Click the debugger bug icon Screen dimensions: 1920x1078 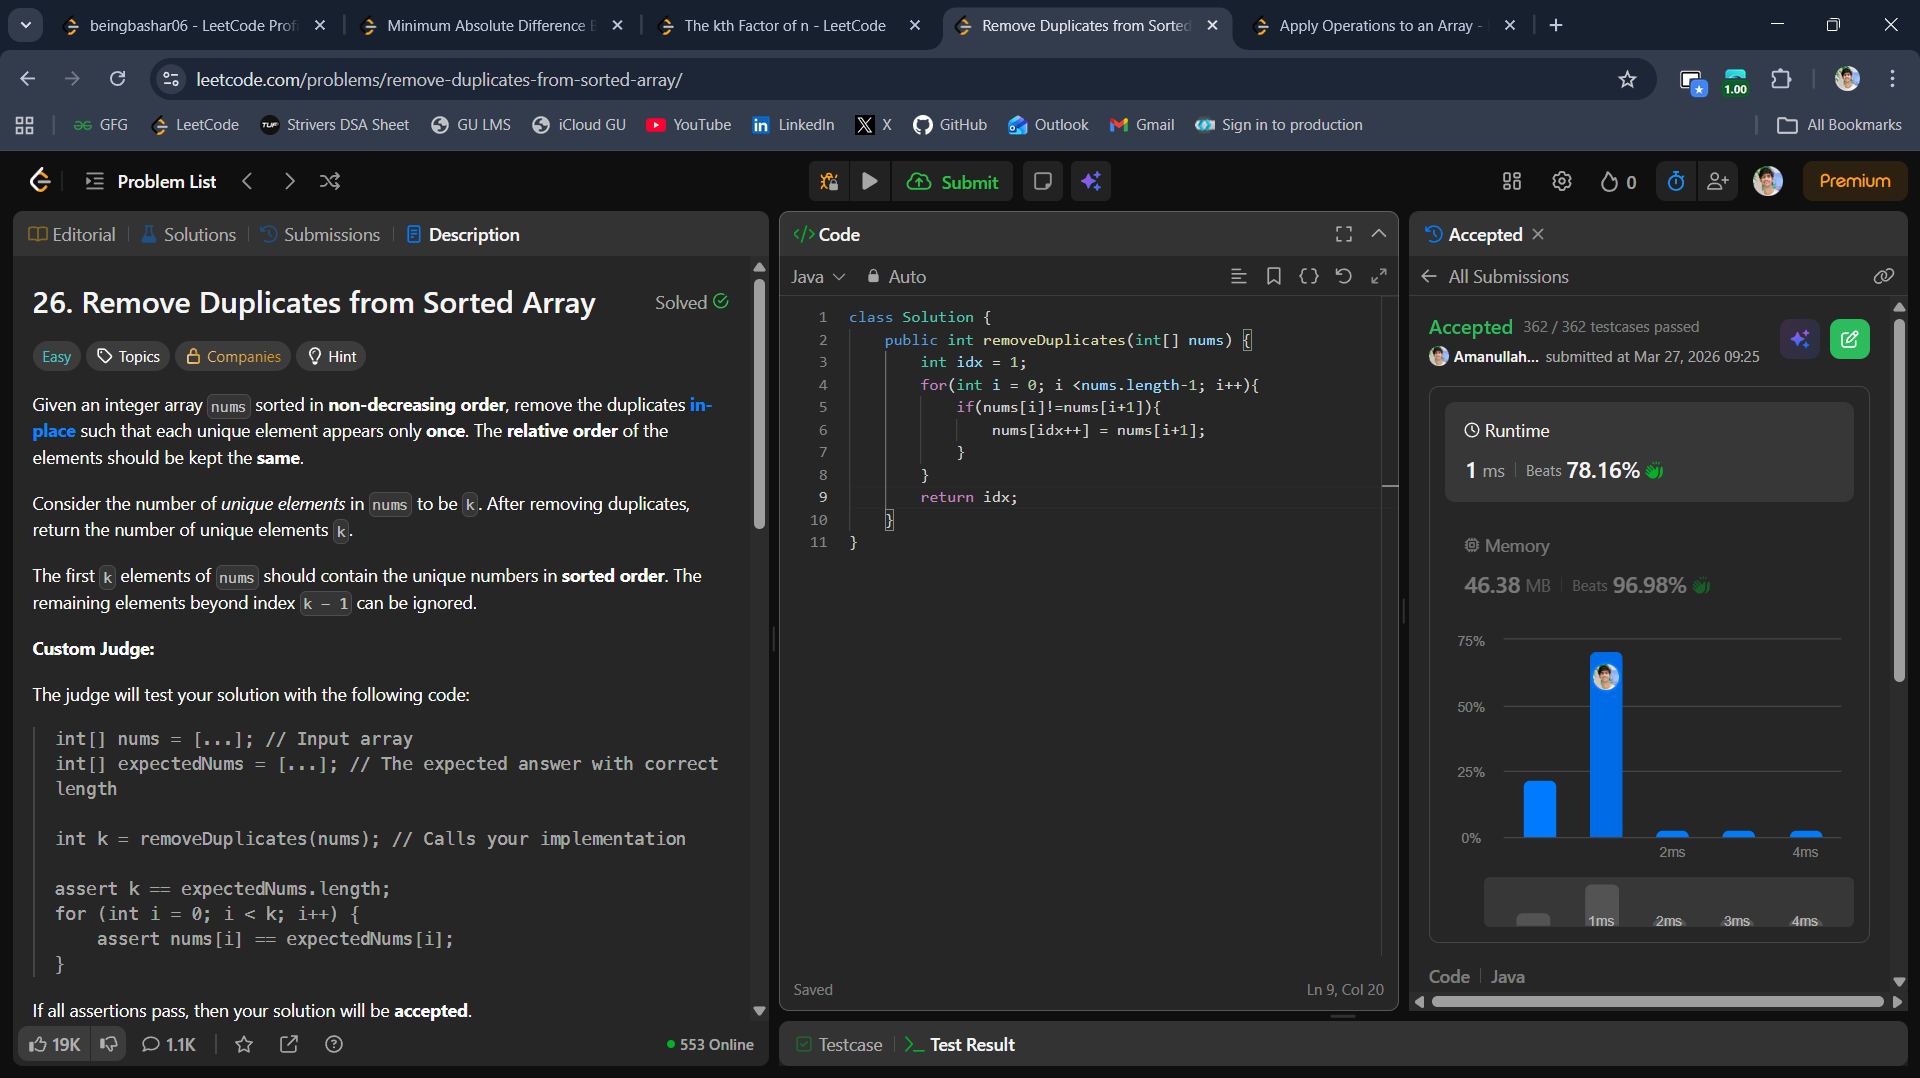pos(829,181)
